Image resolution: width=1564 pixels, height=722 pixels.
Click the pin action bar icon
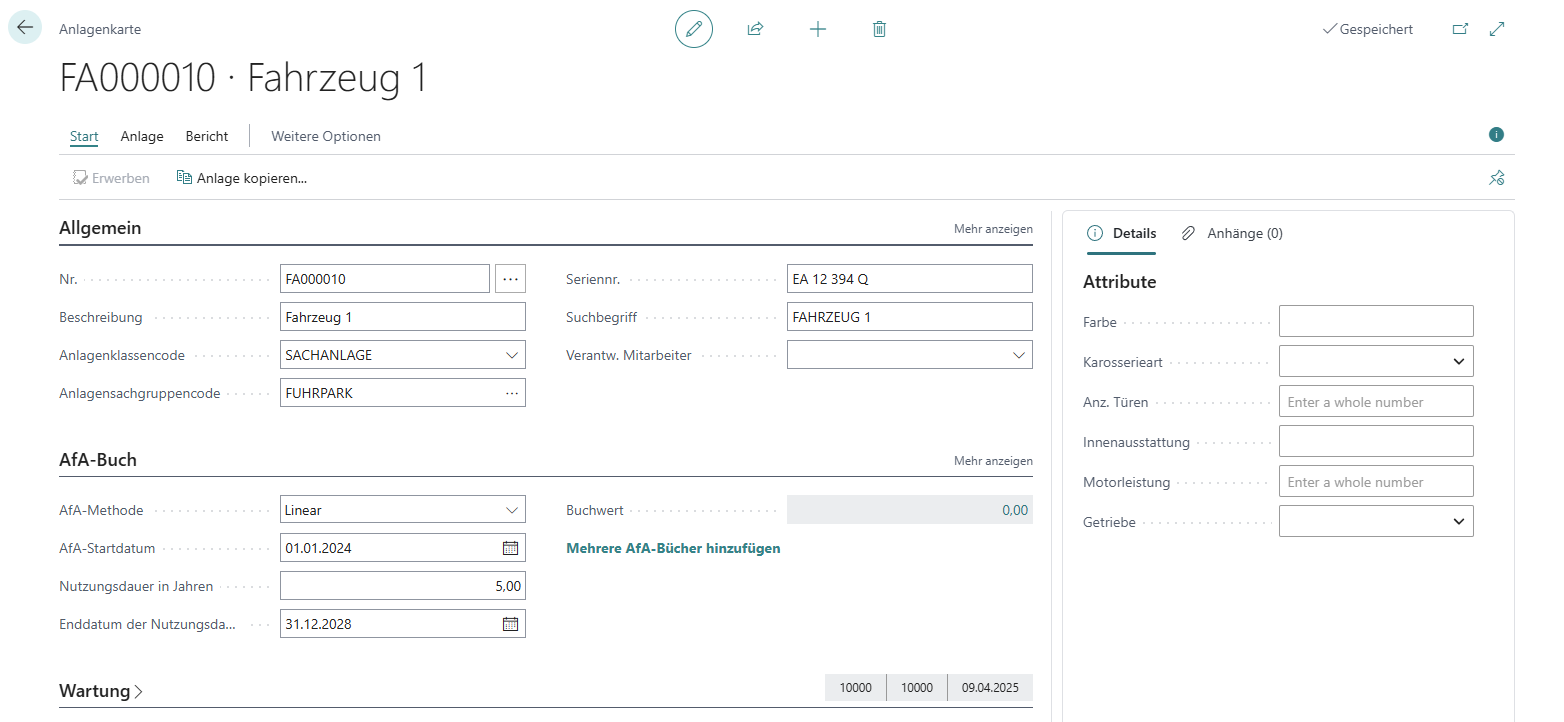[x=1496, y=178]
